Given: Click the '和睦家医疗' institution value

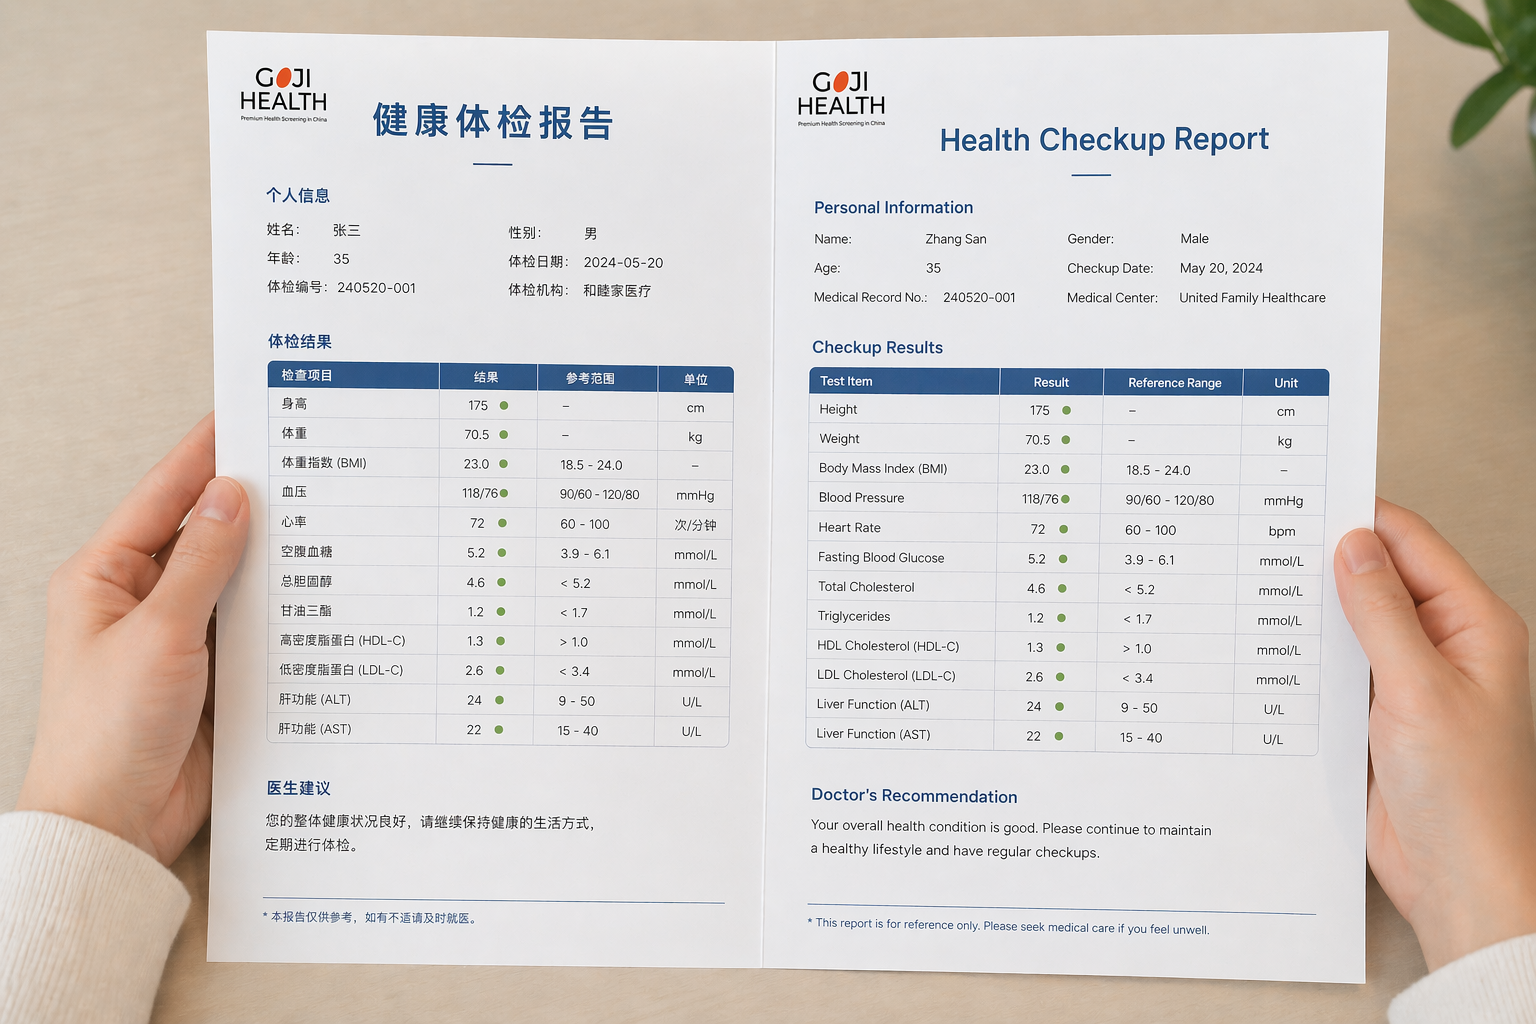Looking at the screenshot, I should click(x=617, y=291).
